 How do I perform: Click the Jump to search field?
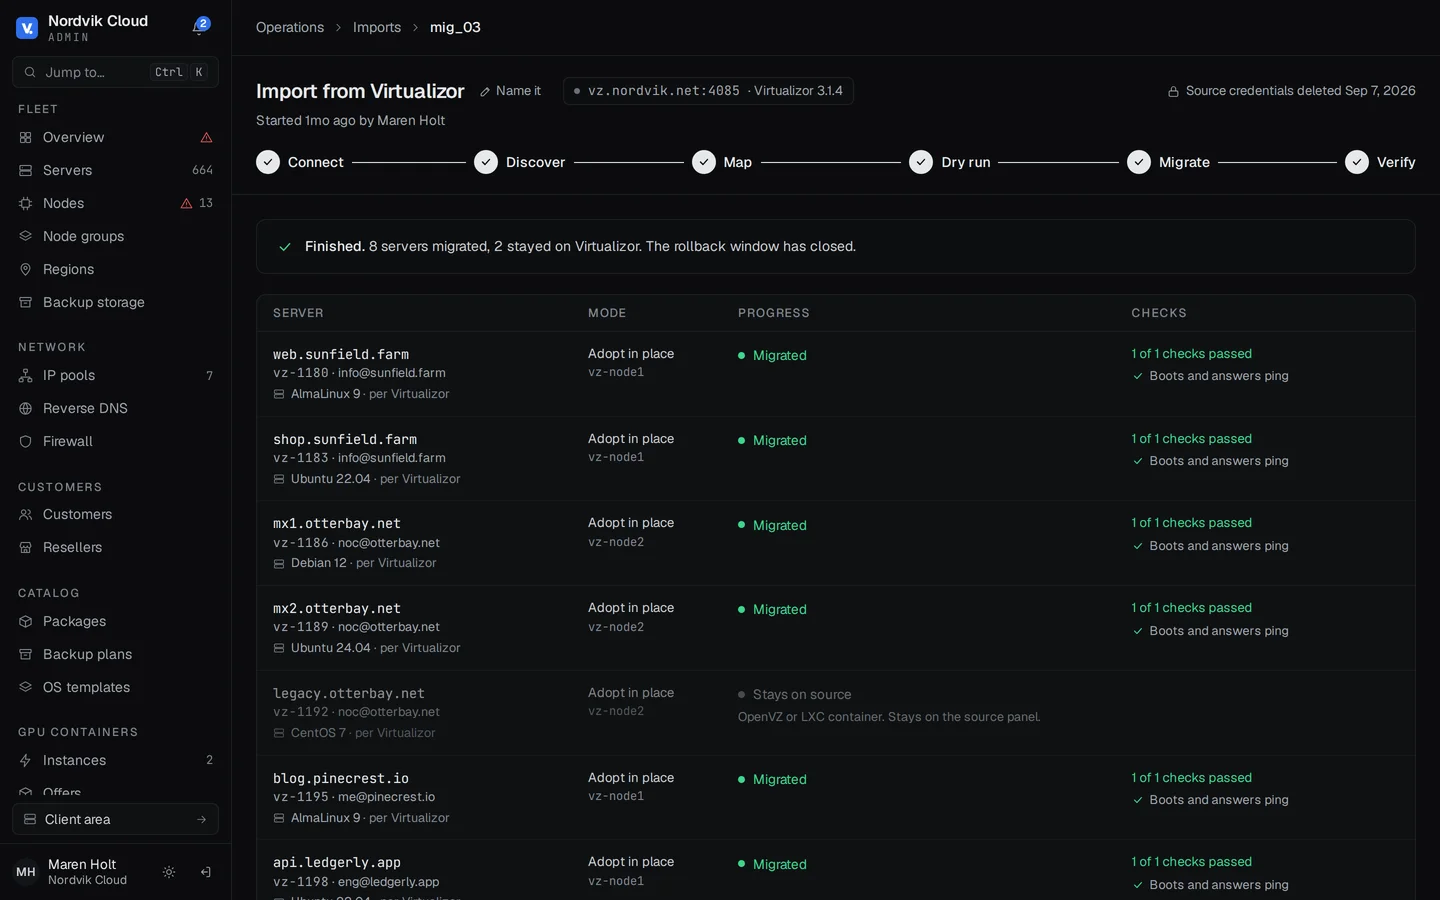(x=116, y=72)
